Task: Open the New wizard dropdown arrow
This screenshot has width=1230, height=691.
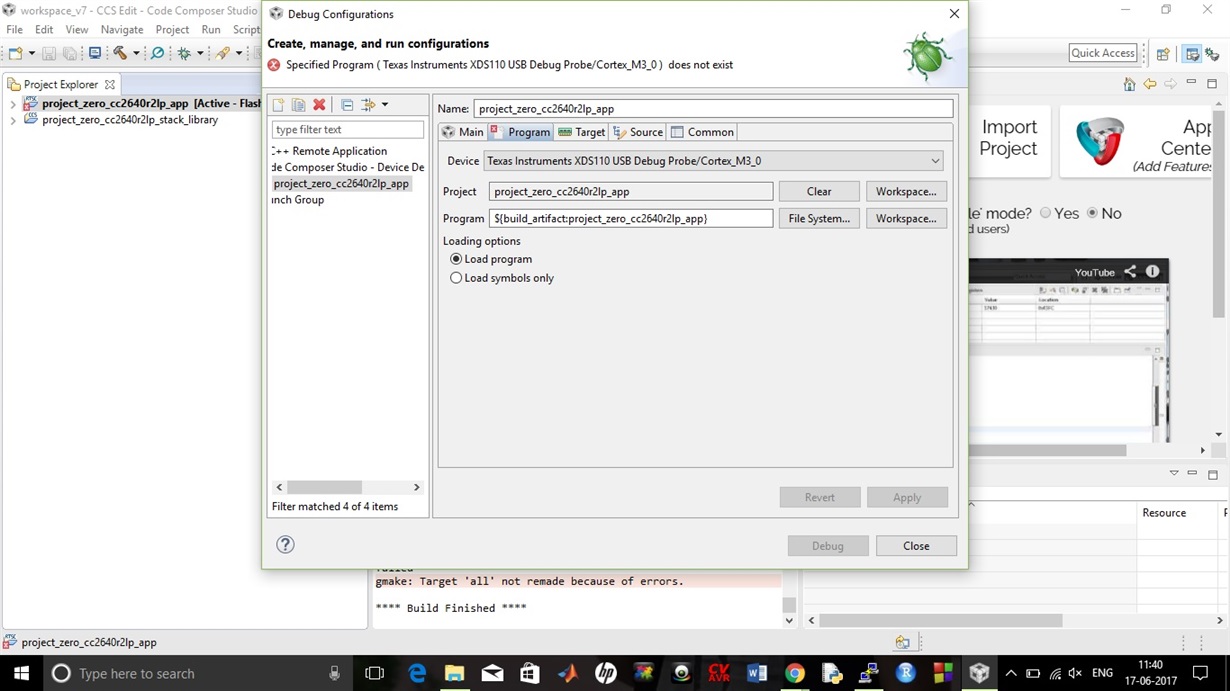Action: pos(32,54)
